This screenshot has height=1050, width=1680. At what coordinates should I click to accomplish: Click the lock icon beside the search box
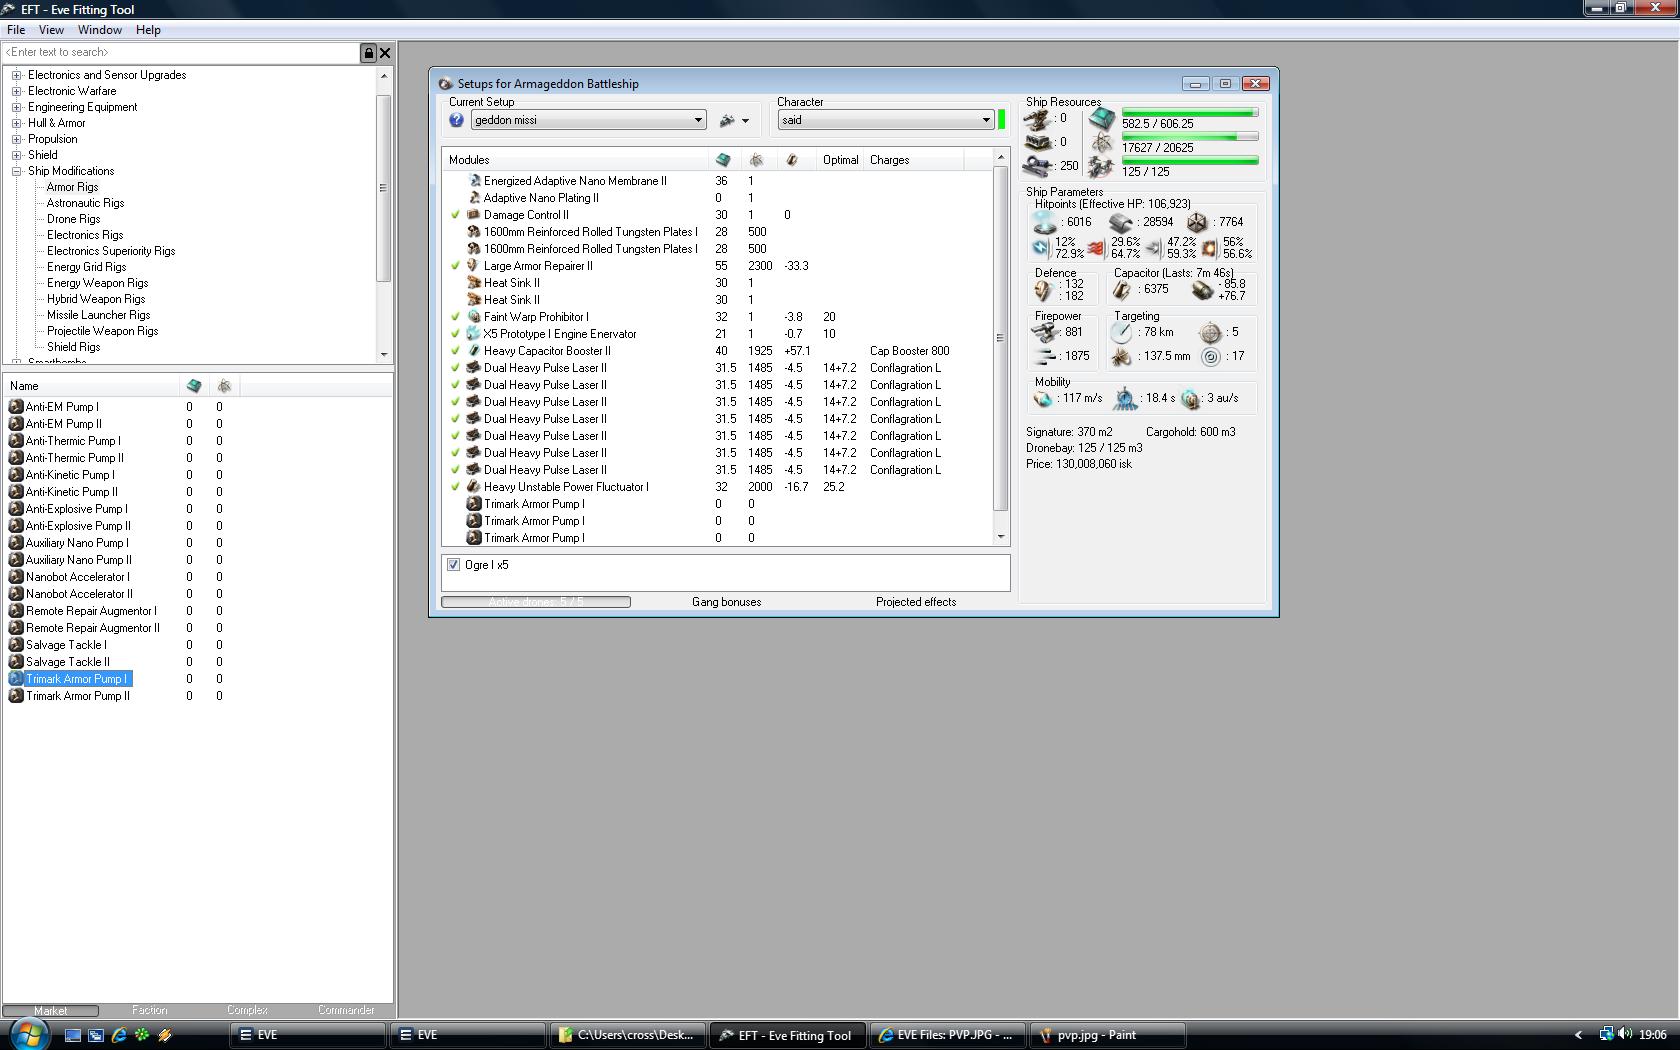click(368, 53)
